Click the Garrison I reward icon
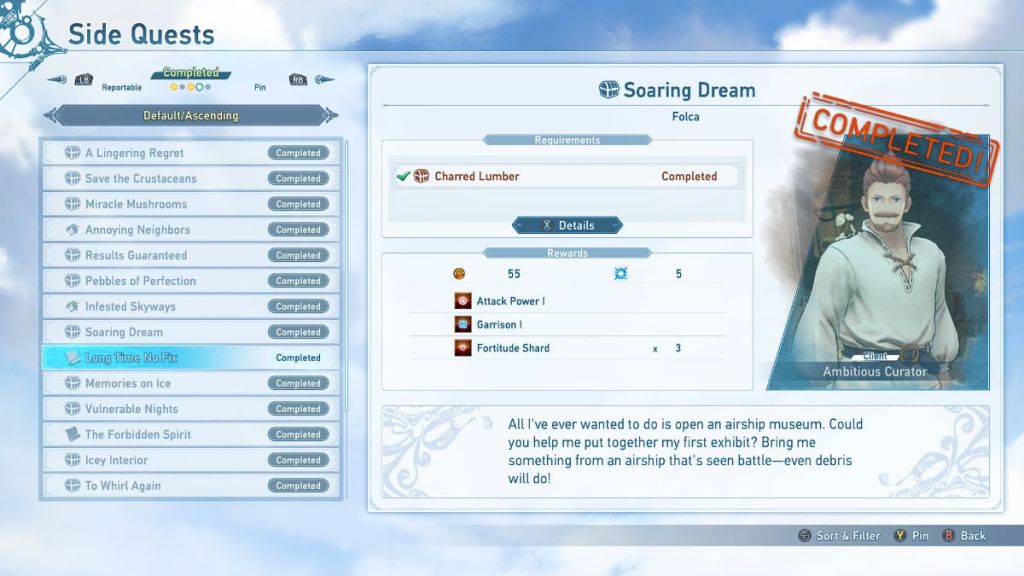Image resolution: width=1024 pixels, height=576 pixels. (x=463, y=325)
